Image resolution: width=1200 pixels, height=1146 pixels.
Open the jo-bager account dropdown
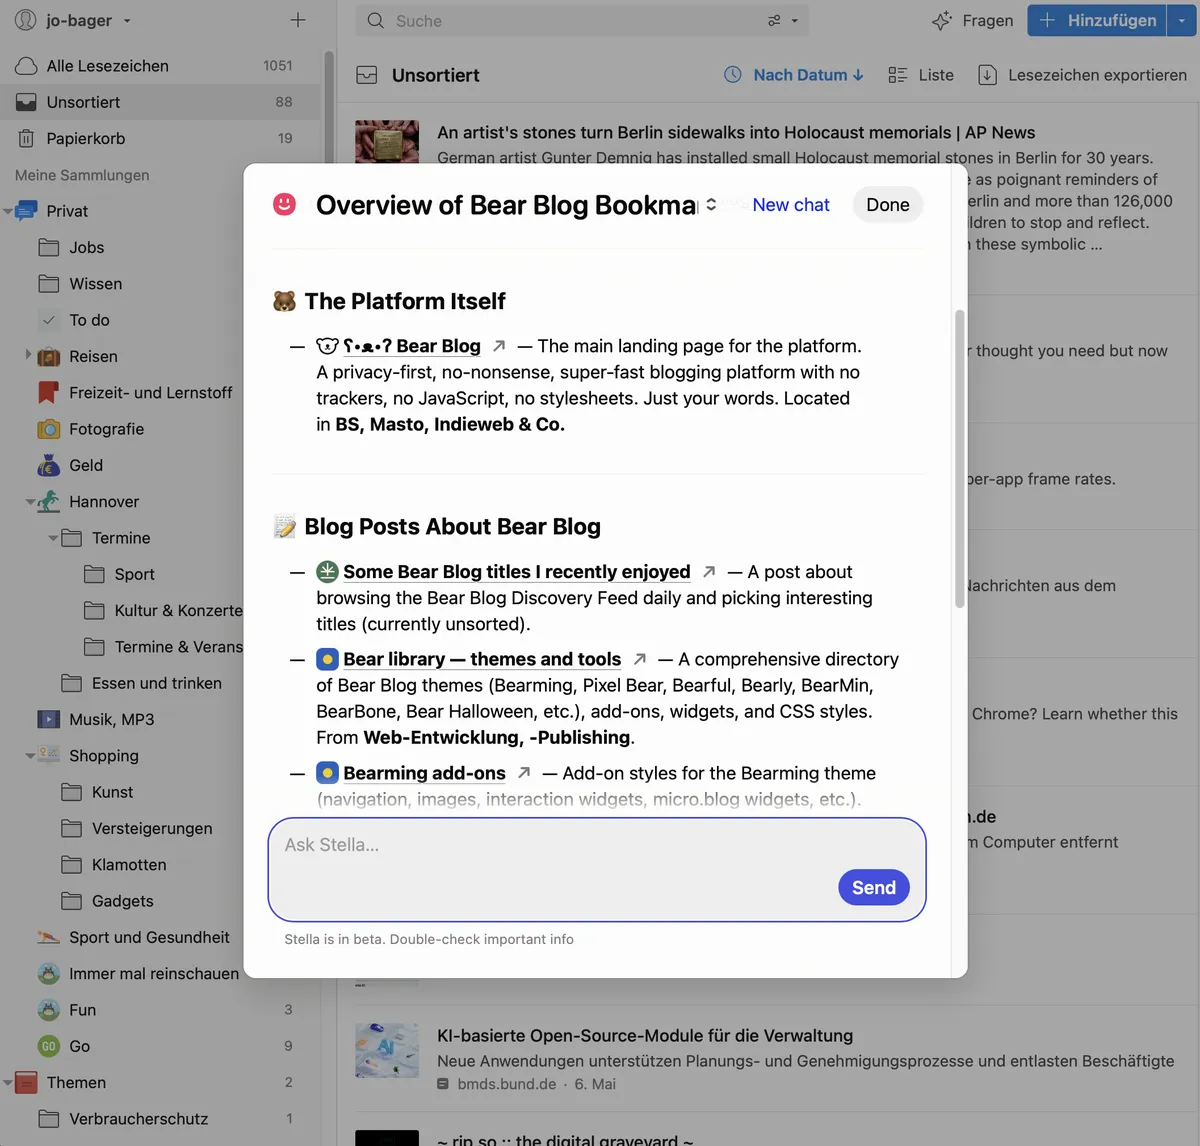[x=127, y=21]
